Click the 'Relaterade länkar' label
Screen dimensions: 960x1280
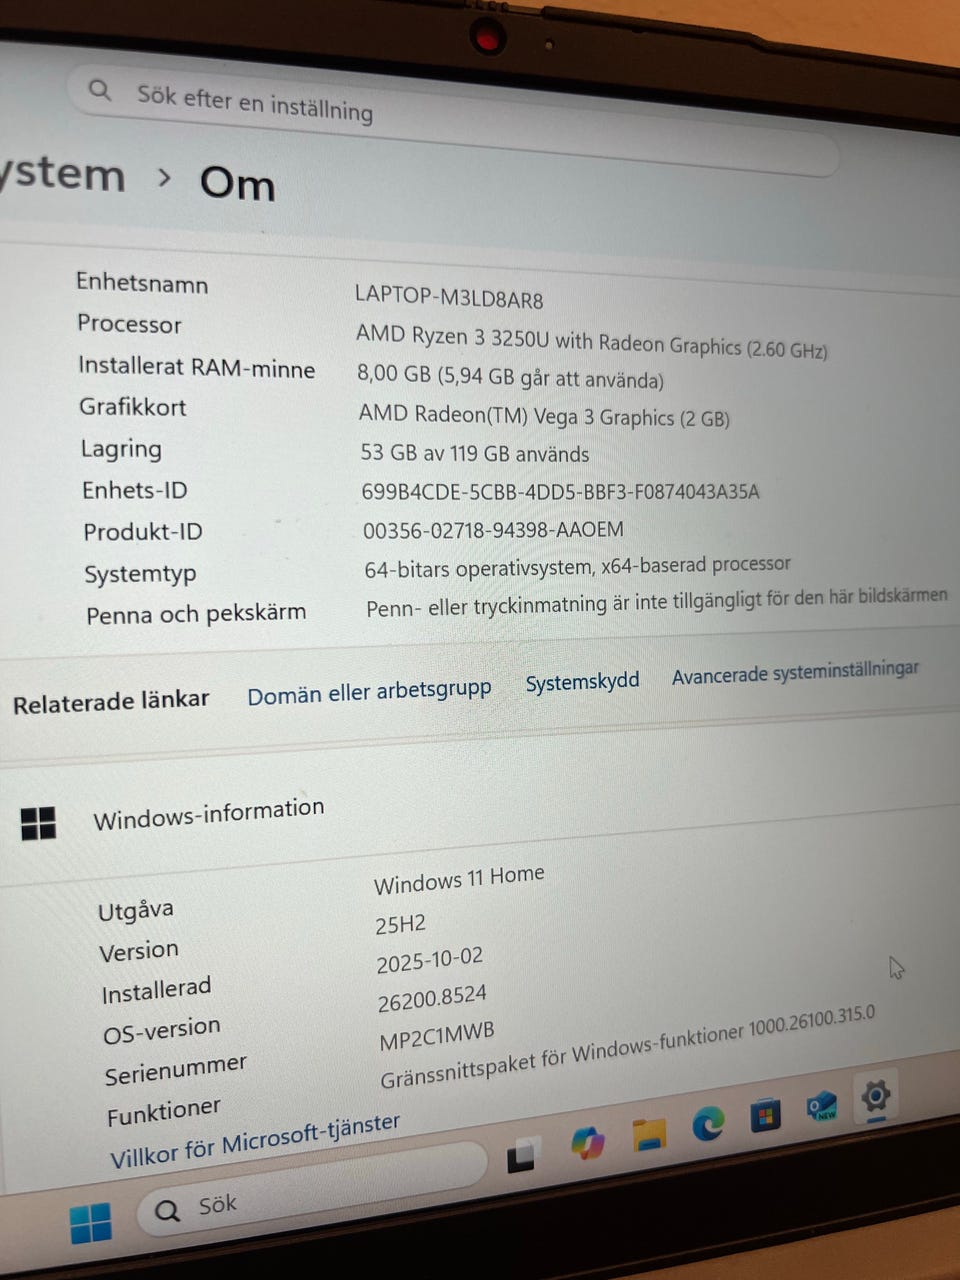click(x=111, y=701)
